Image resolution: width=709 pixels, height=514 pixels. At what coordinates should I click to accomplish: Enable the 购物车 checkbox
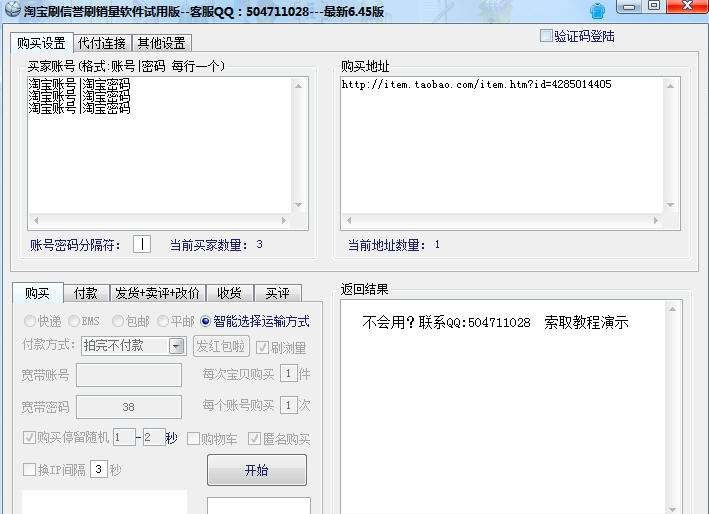193,439
